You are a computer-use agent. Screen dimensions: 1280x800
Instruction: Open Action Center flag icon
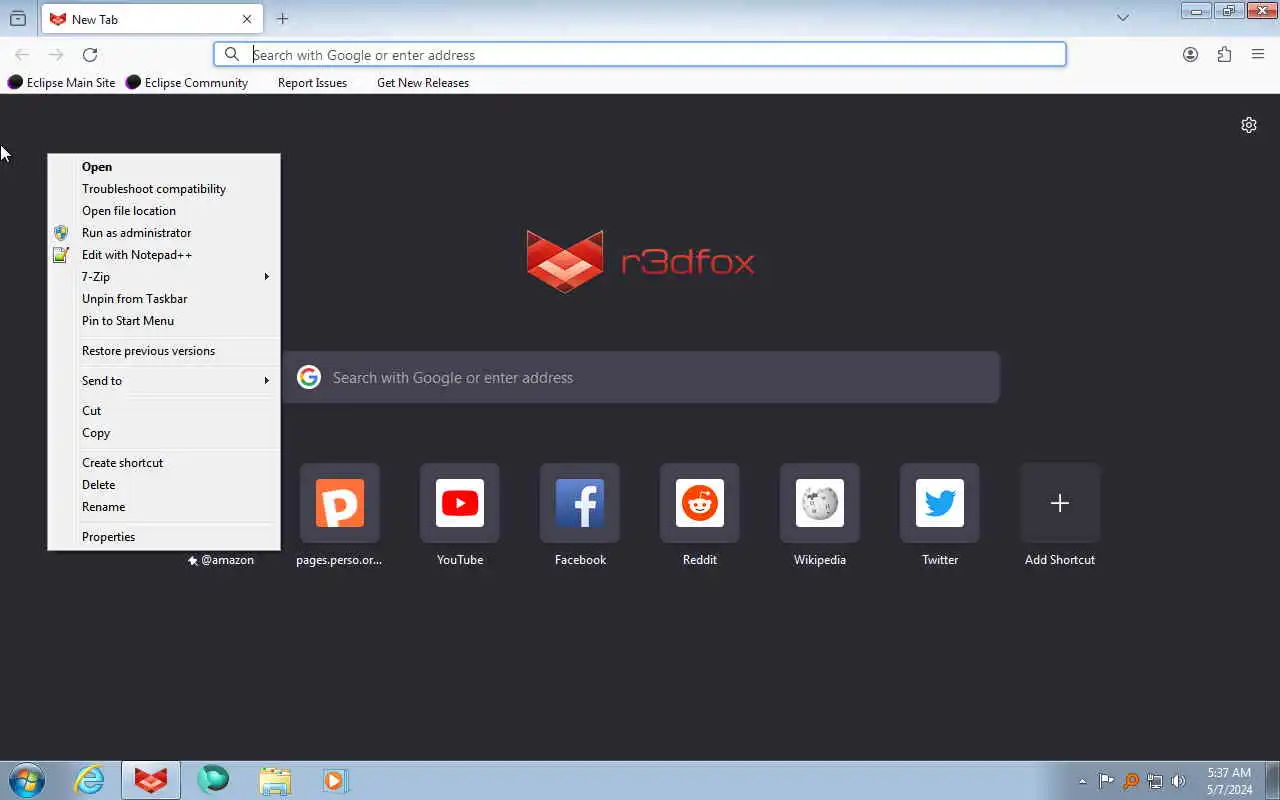pyautogui.click(x=1107, y=781)
